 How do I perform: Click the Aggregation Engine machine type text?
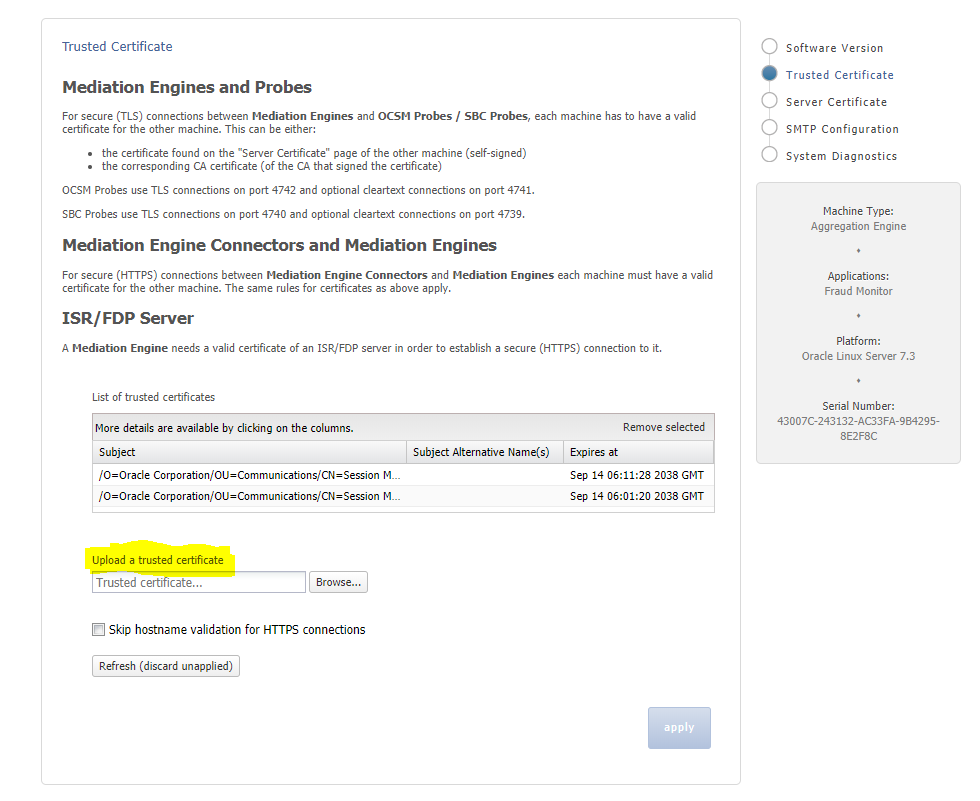tap(858, 227)
